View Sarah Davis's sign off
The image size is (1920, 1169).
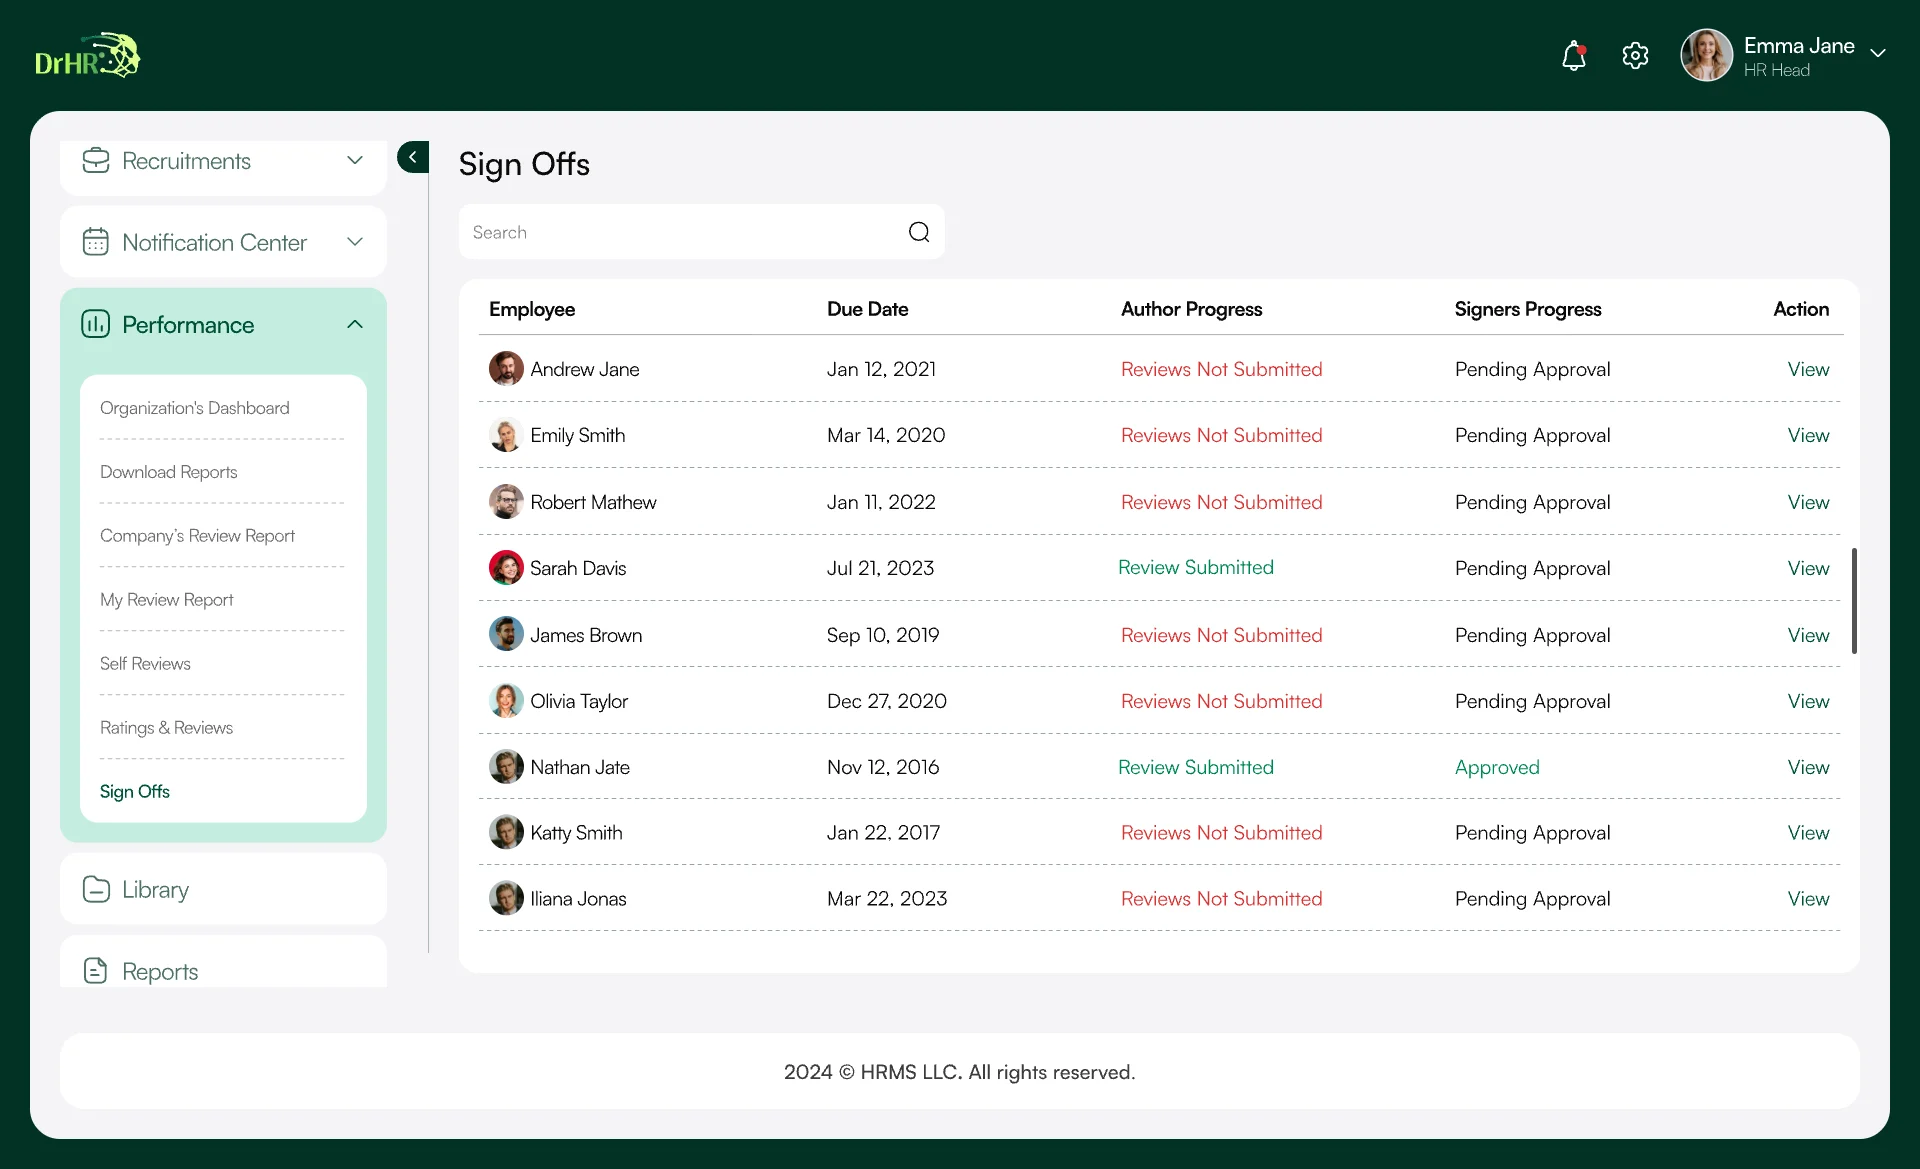(1808, 568)
